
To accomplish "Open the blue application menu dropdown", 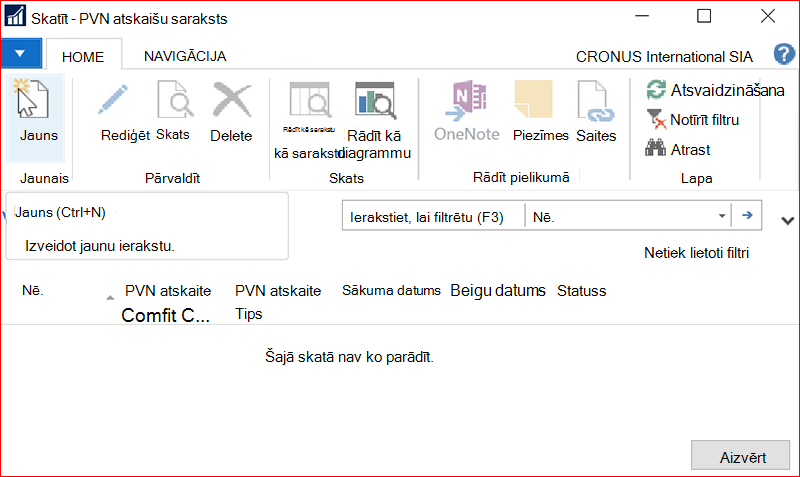I will (x=21, y=54).
